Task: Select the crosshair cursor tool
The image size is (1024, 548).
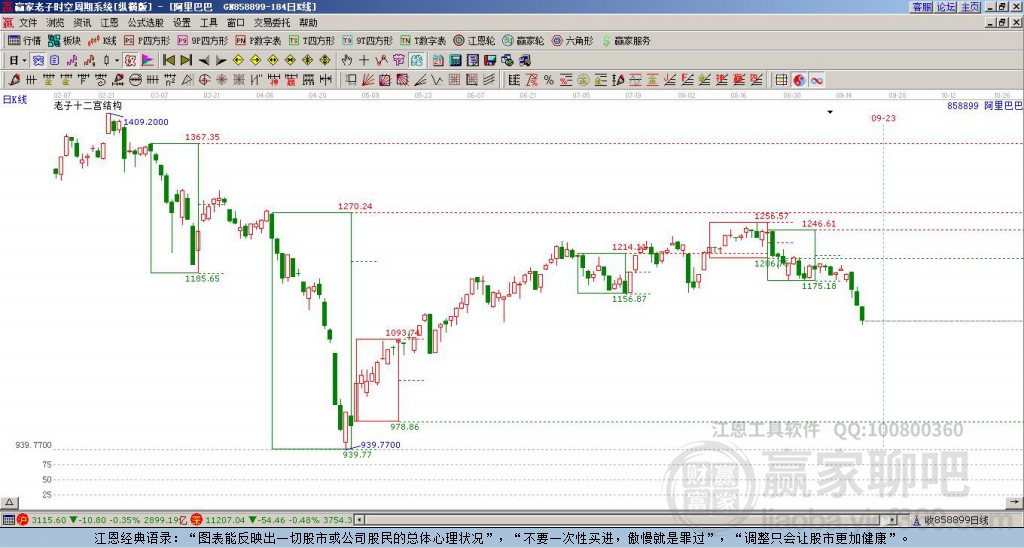Action: pos(364,61)
